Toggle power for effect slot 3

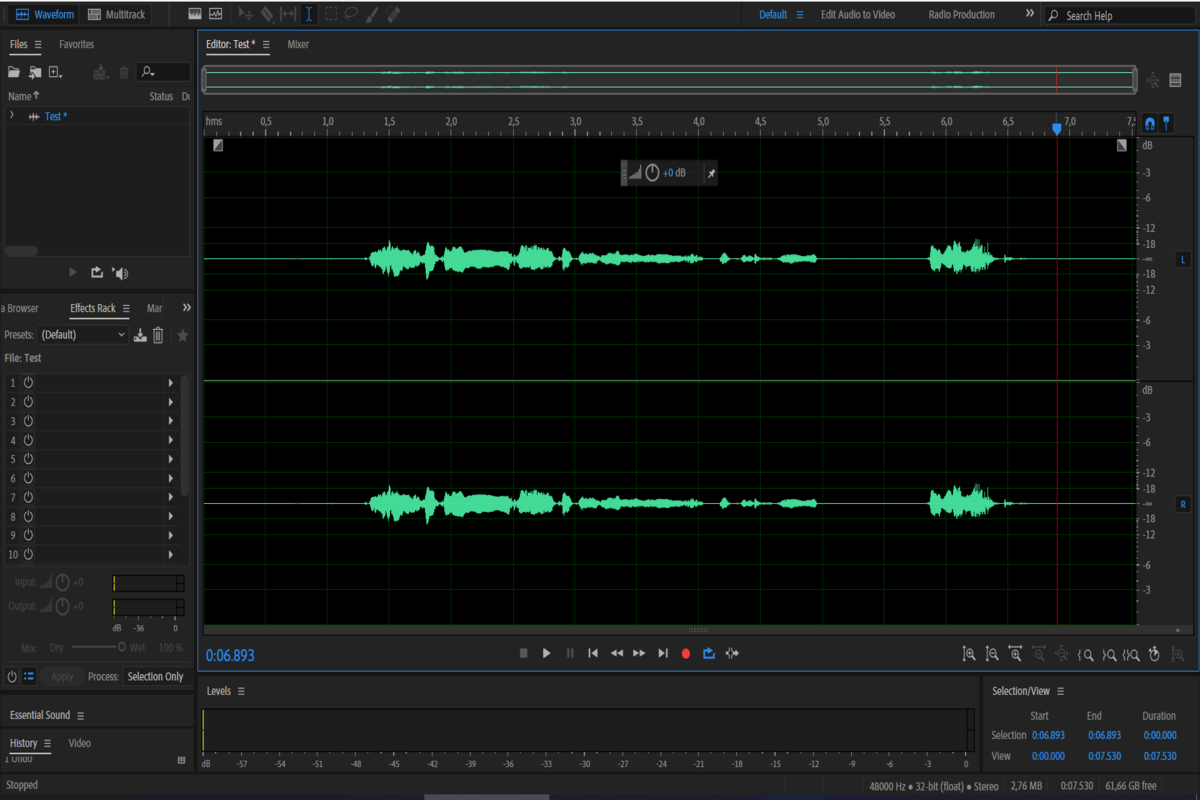click(28, 421)
